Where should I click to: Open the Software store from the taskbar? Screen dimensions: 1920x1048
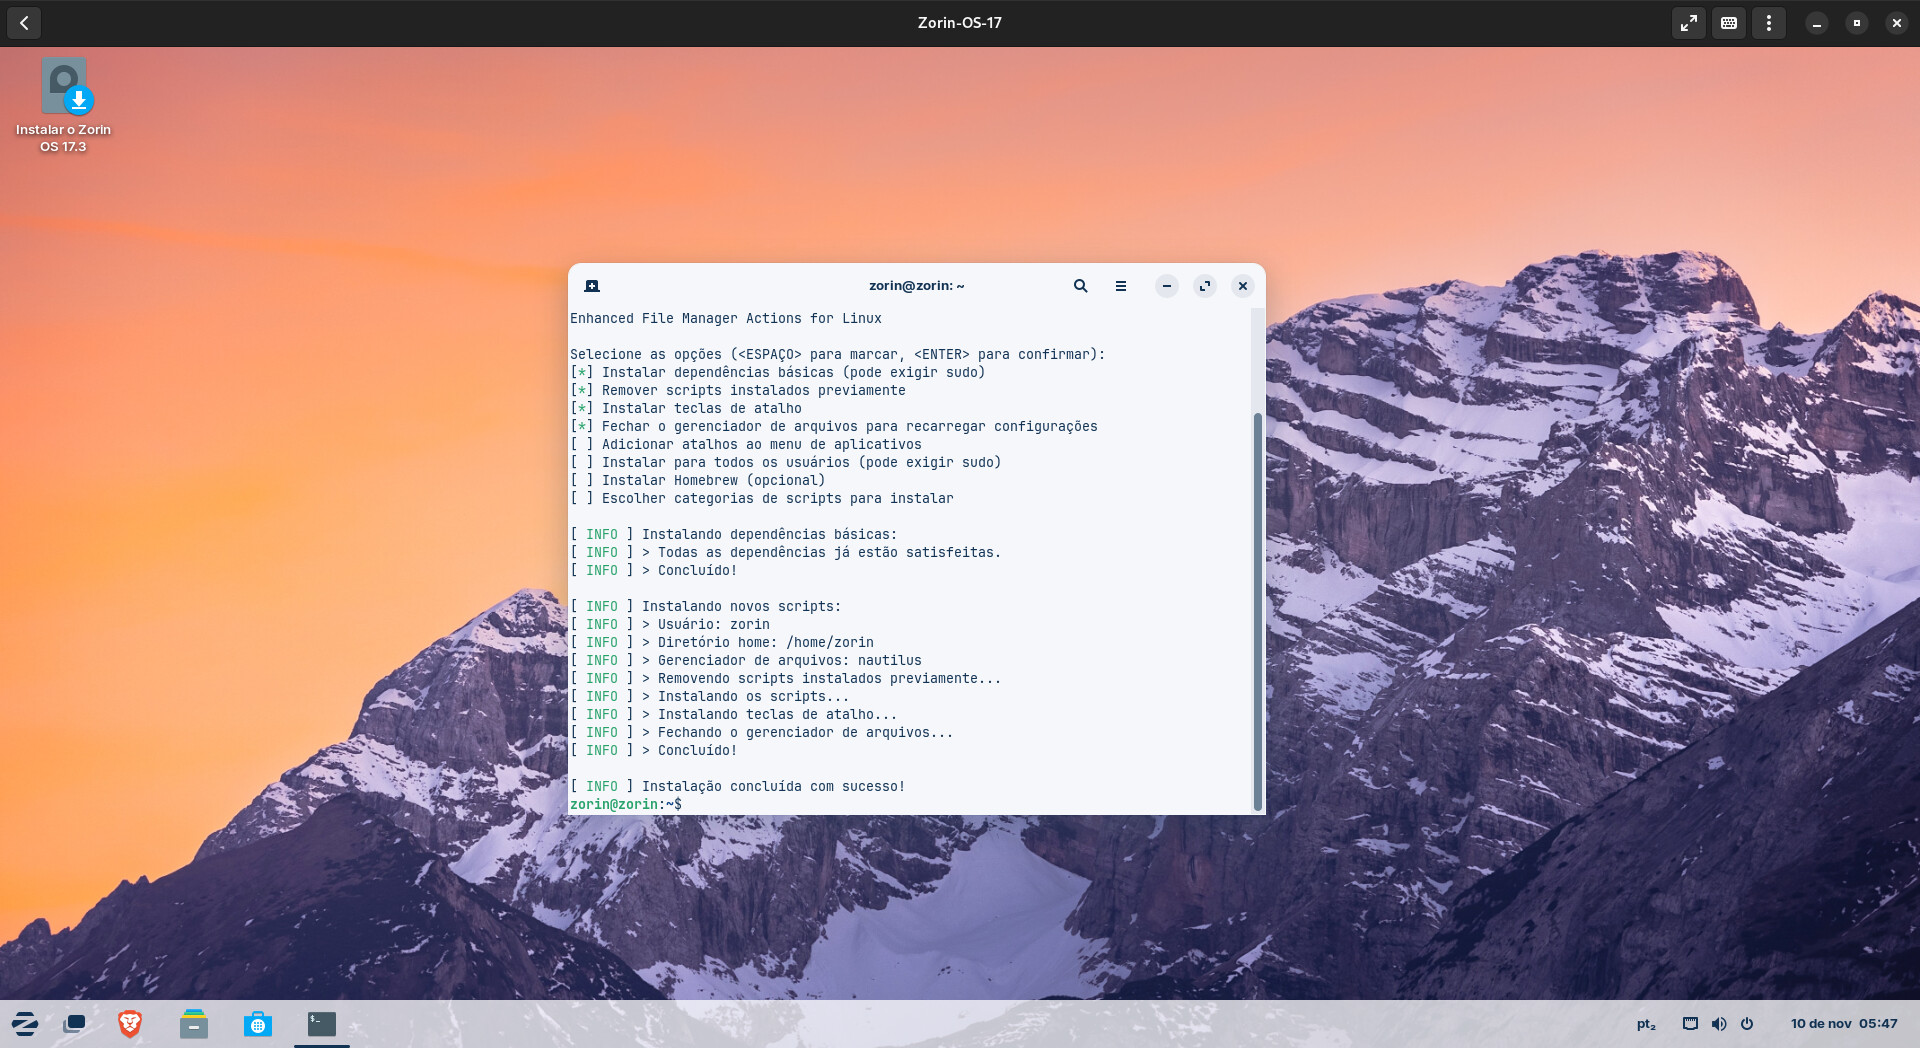click(258, 1023)
